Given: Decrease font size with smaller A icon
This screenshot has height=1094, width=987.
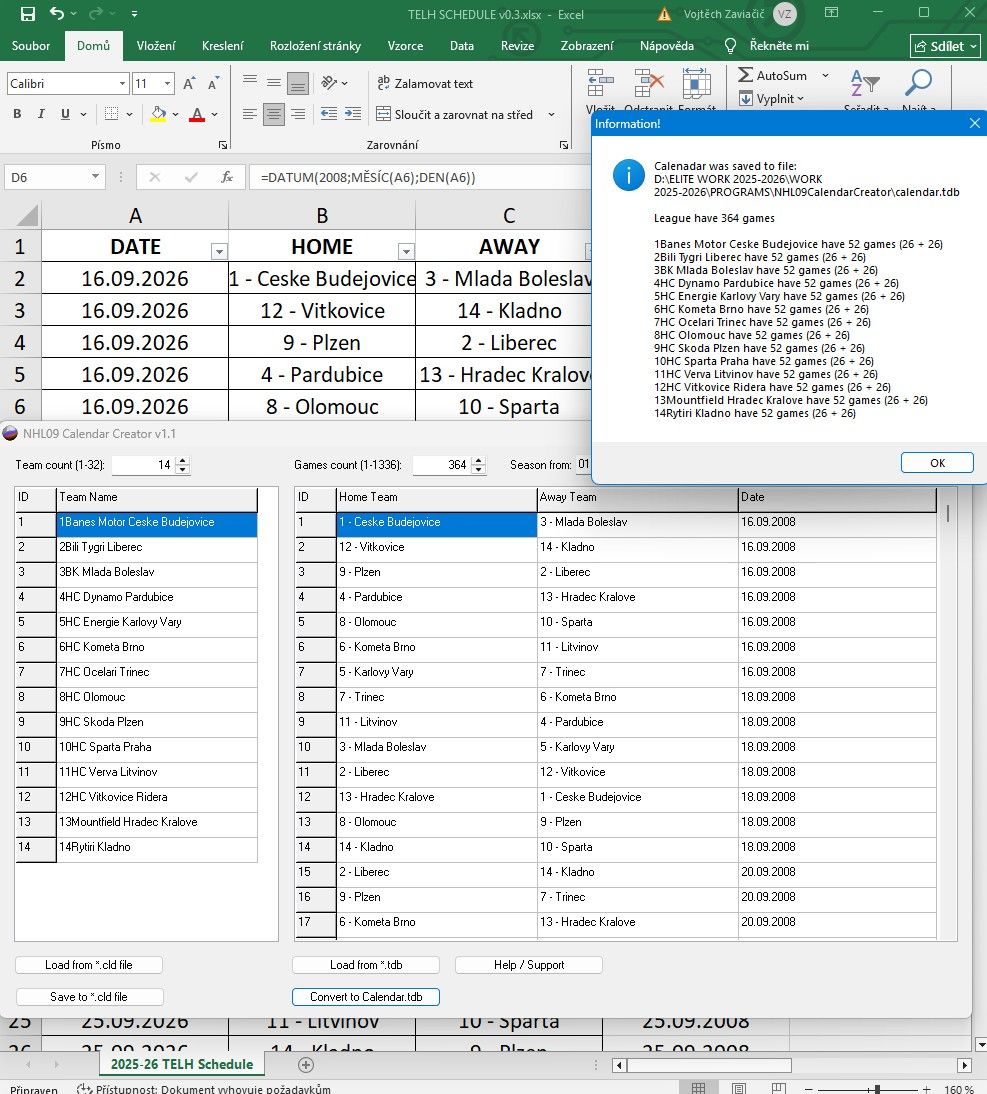Looking at the screenshot, I should point(214,84).
